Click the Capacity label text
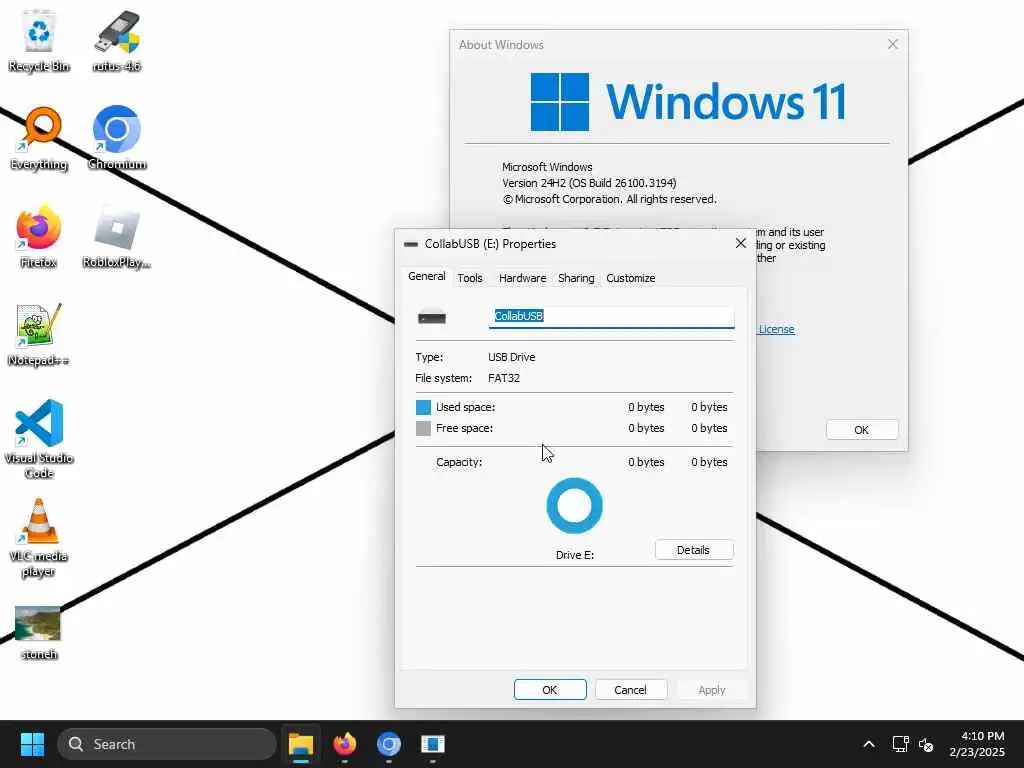The height and width of the screenshot is (768, 1024). [x=459, y=462]
